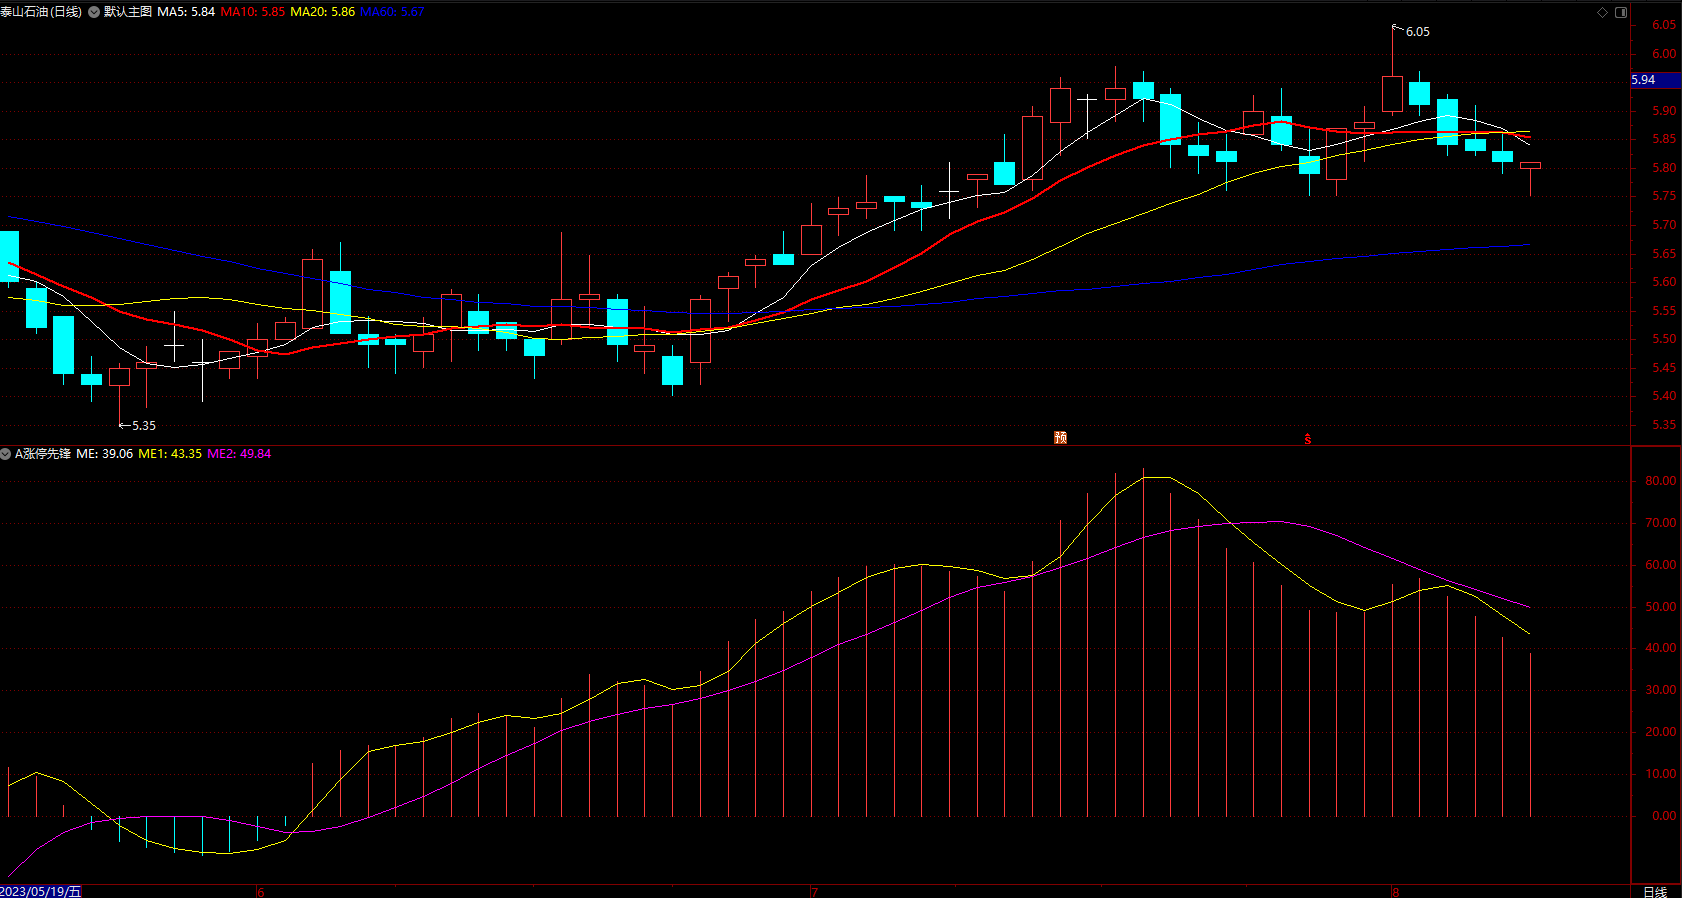Click month marker 8 on the time axis
1682x898 pixels.
[x=1395, y=892]
